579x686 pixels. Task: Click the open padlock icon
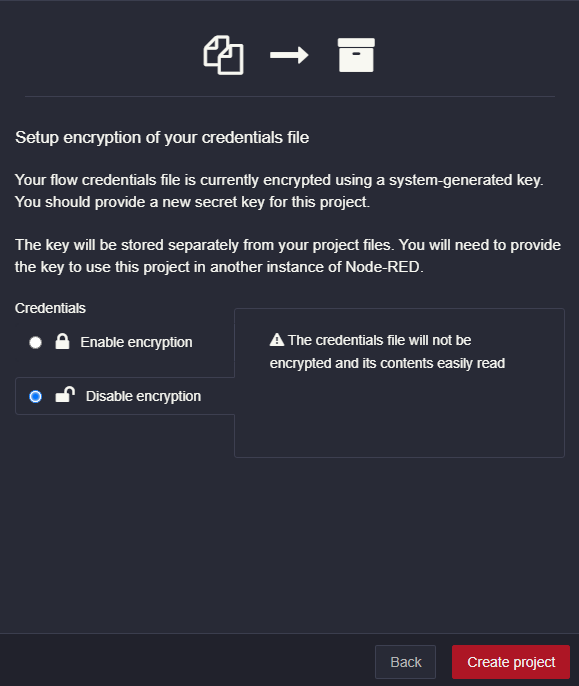tap(65, 395)
